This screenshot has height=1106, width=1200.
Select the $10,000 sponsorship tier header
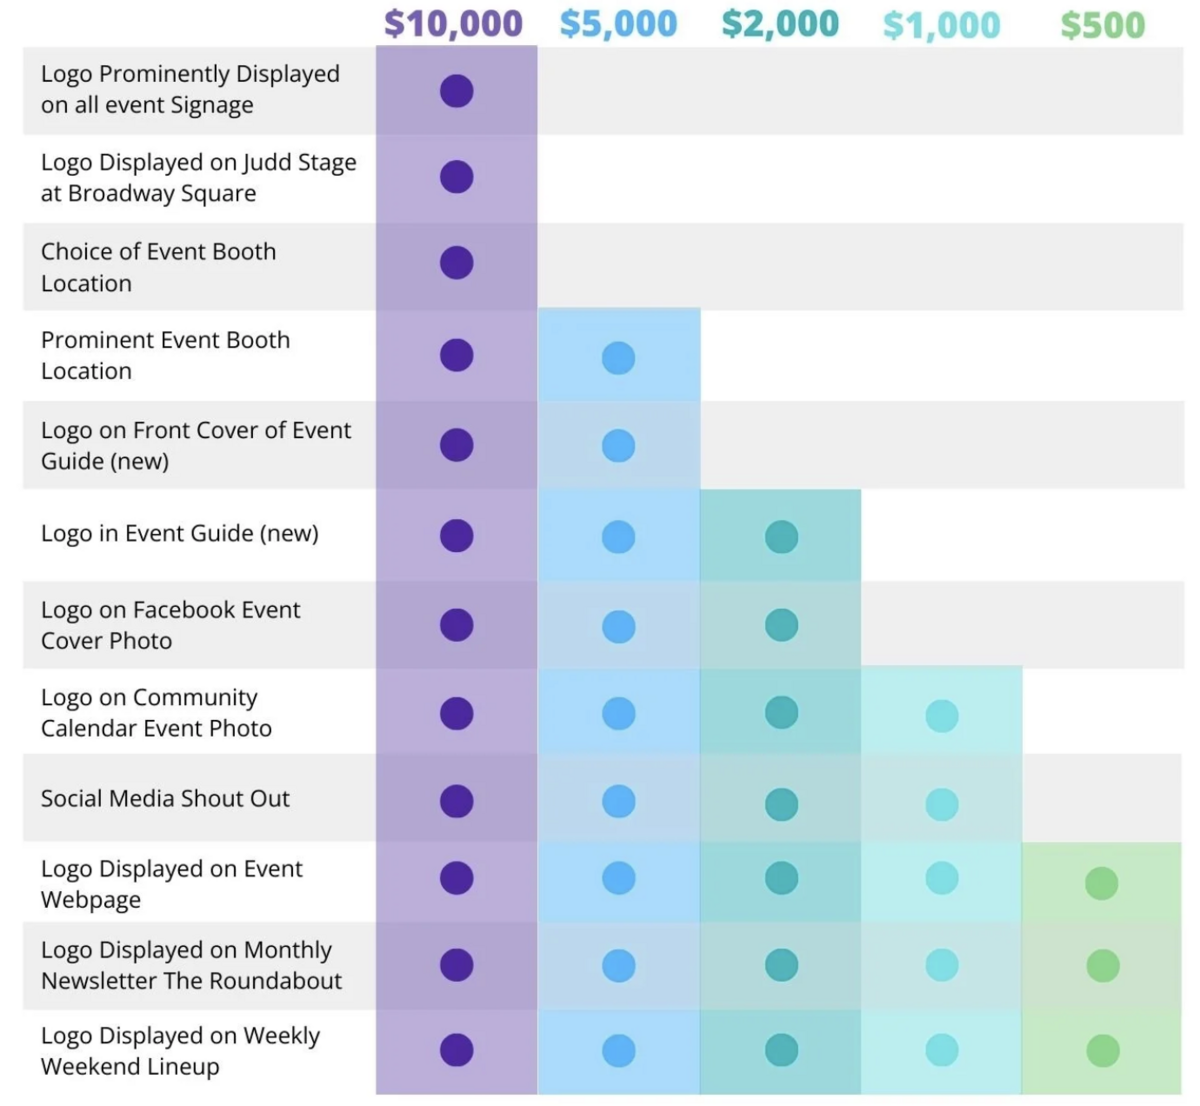tap(453, 24)
